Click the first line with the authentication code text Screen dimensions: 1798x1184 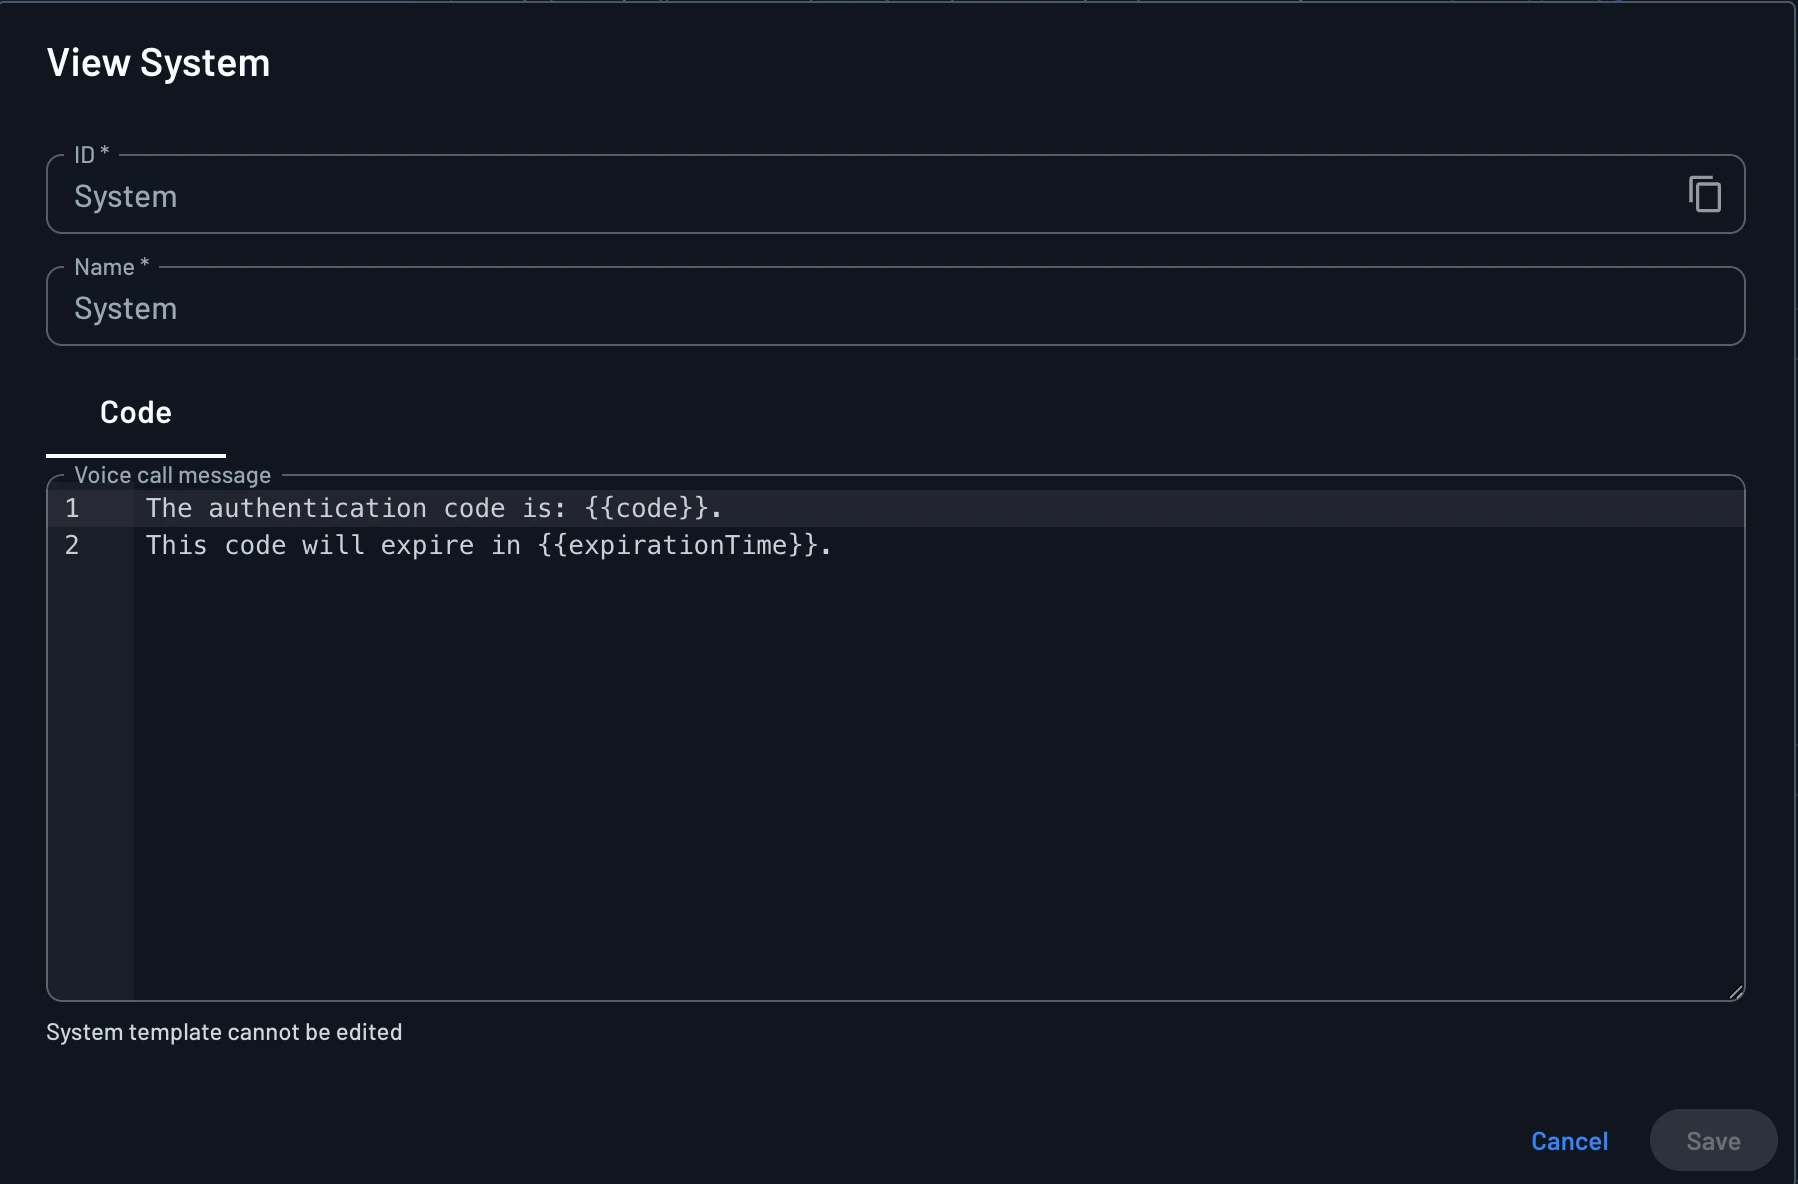coord(434,508)
